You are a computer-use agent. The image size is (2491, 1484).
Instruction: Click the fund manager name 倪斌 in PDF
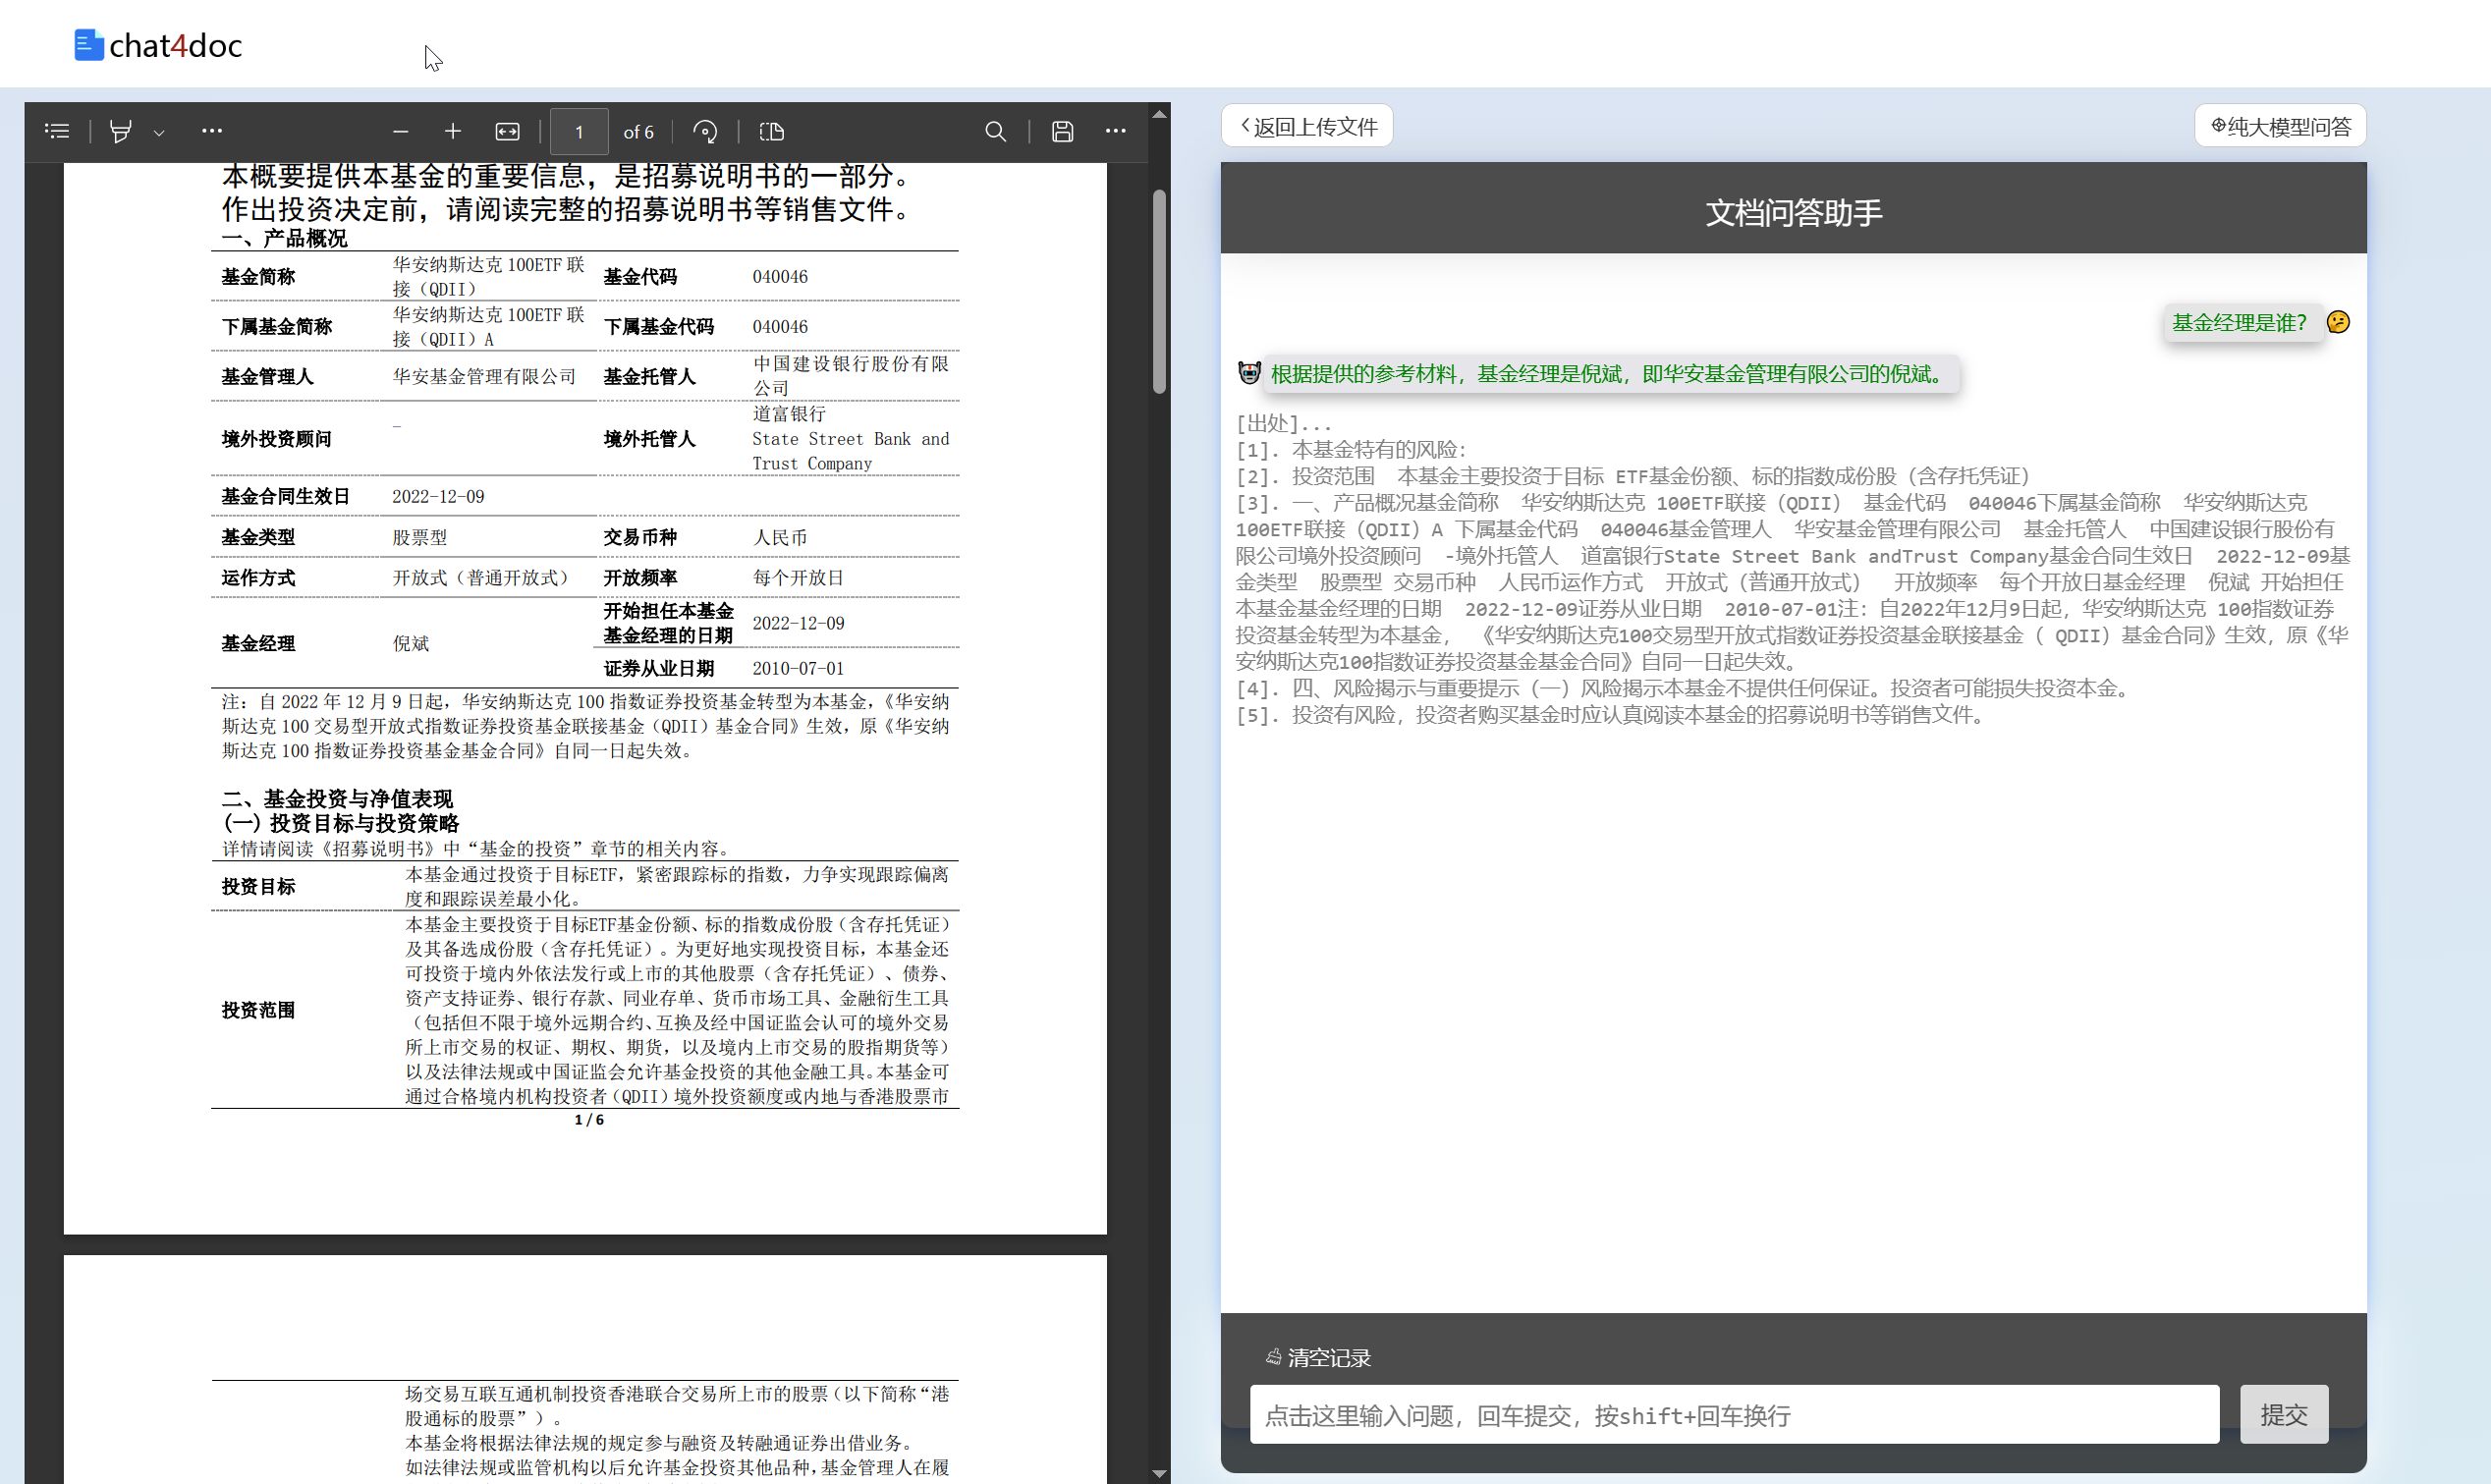tap(411, 643)
